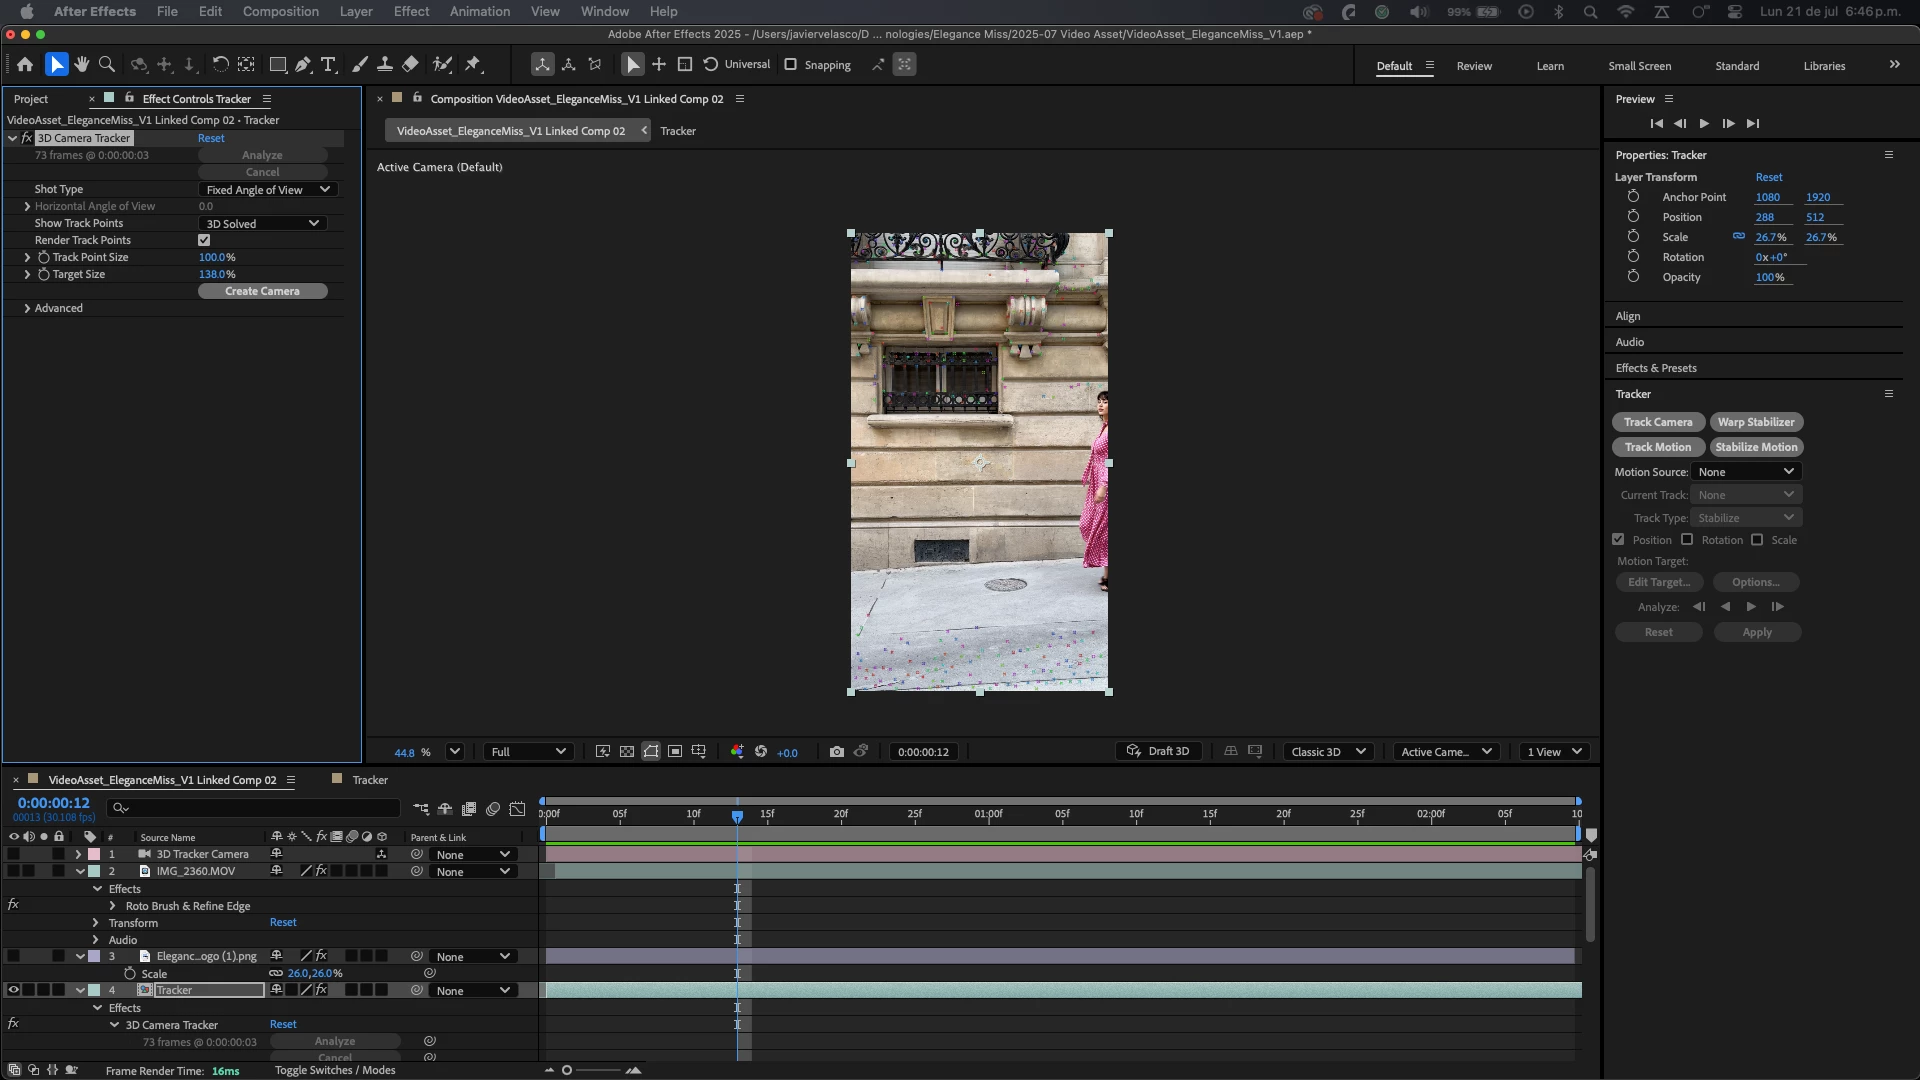Enable the Snapping checkbox
Viewport: 1920px width, 1080px height.
point(790,65)
